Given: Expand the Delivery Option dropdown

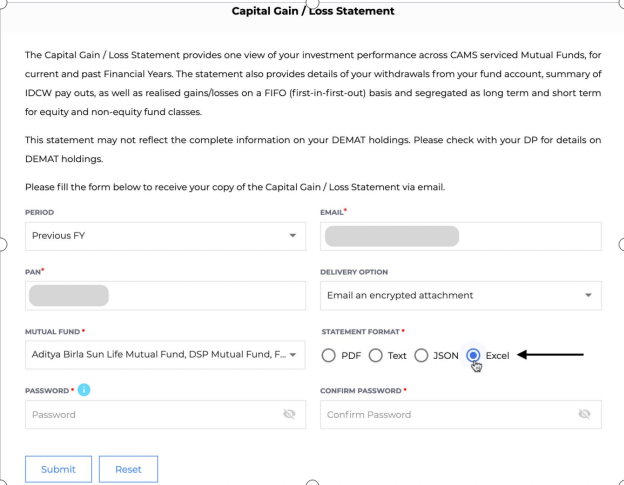Looking at the screenshot, I should [x=461, y=296].
